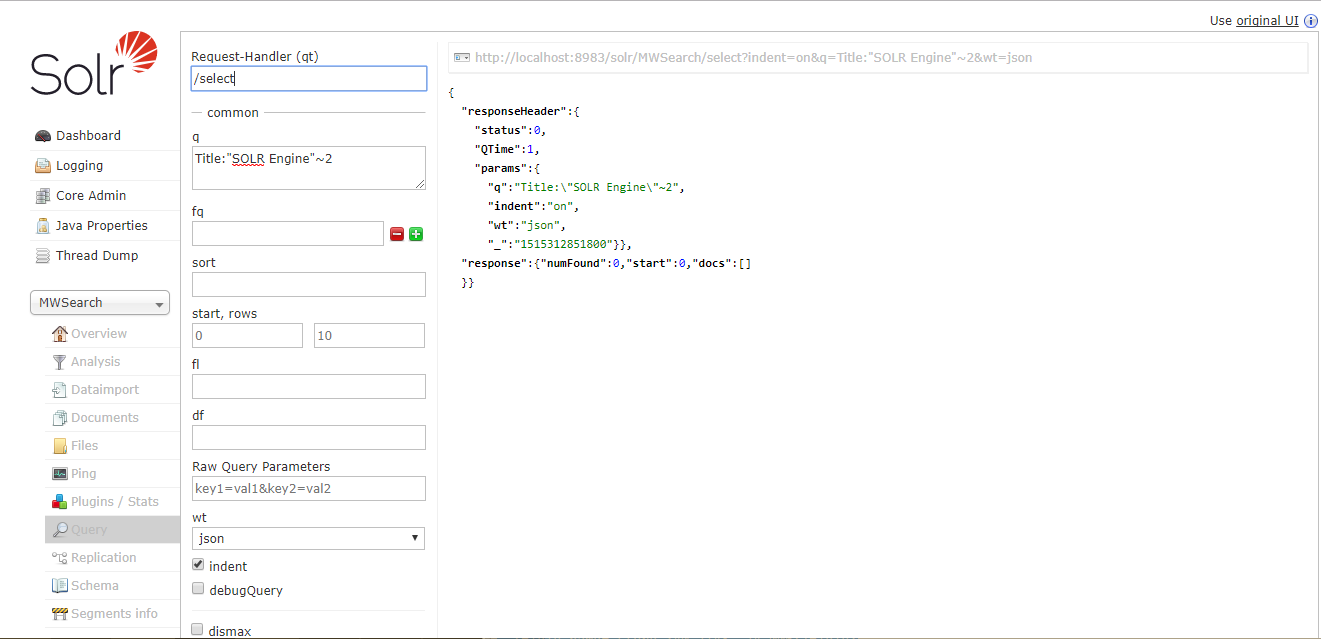Viewport: 1321px width, 639px height.
Task: Open the localhost select query URL link
Action: coord(753,58)
